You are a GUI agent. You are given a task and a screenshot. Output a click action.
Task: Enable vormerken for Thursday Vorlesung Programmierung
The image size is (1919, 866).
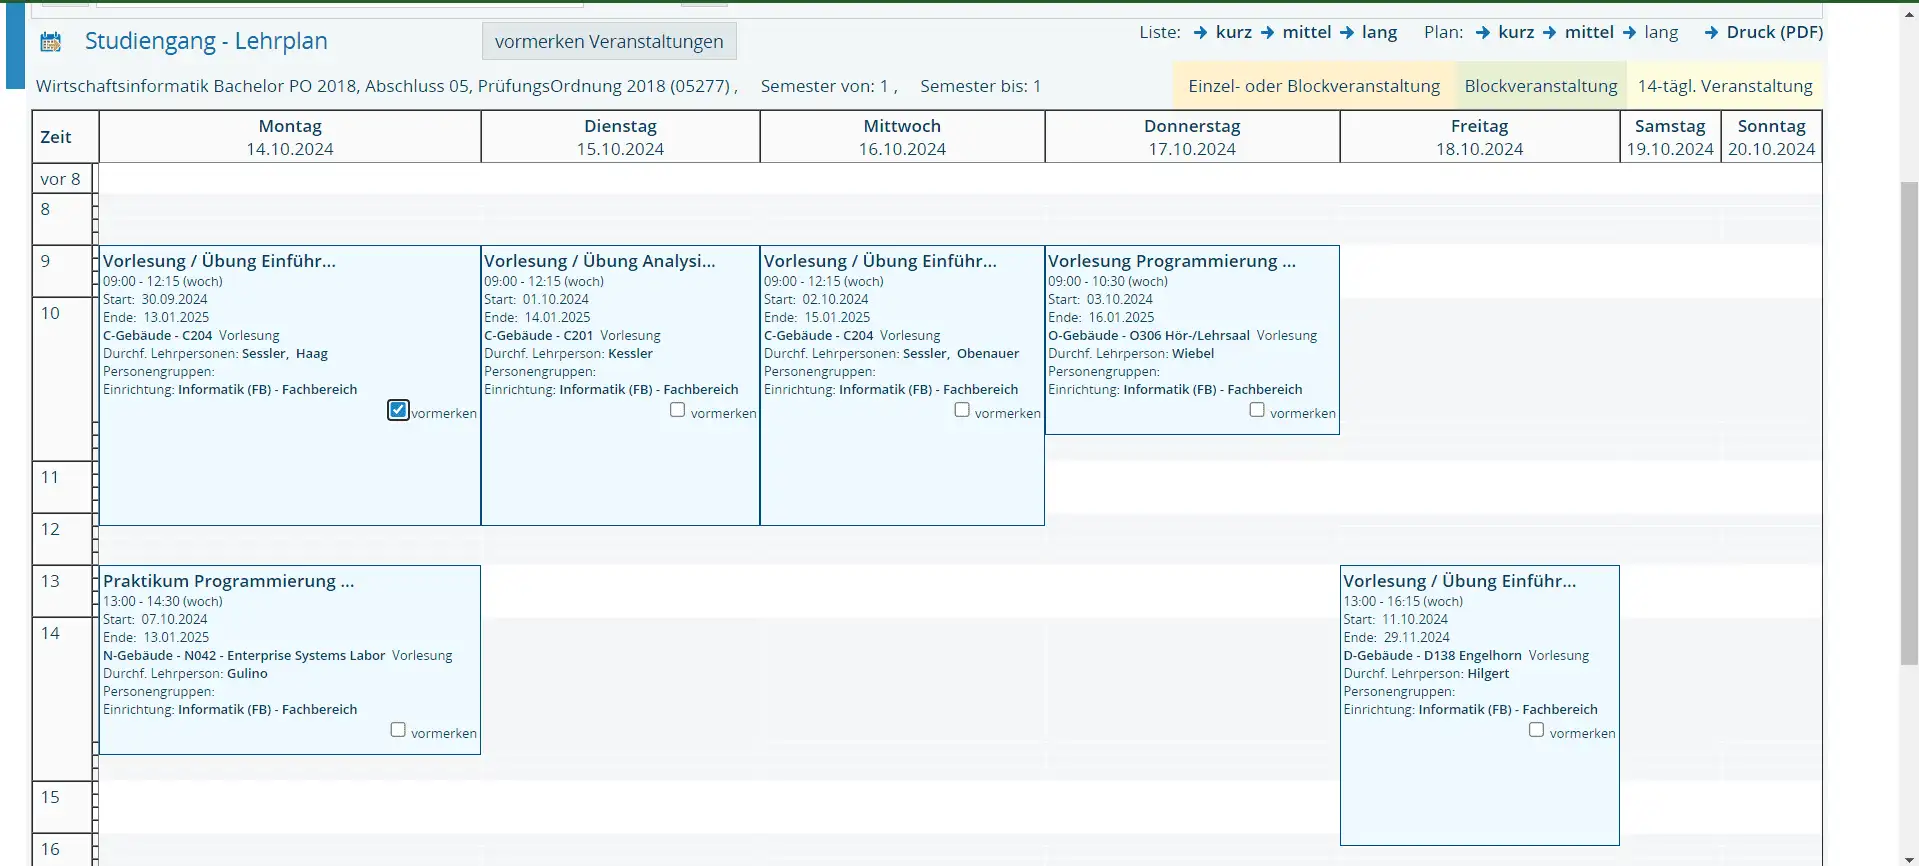[x=1257, y=410]
